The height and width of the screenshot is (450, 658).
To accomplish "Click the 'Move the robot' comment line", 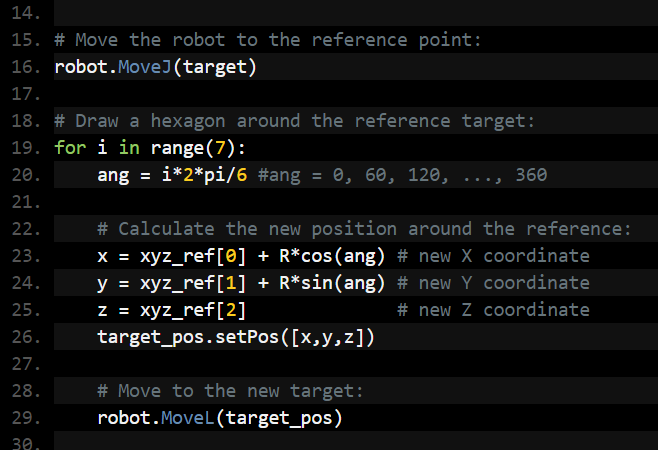I will 268,41.
